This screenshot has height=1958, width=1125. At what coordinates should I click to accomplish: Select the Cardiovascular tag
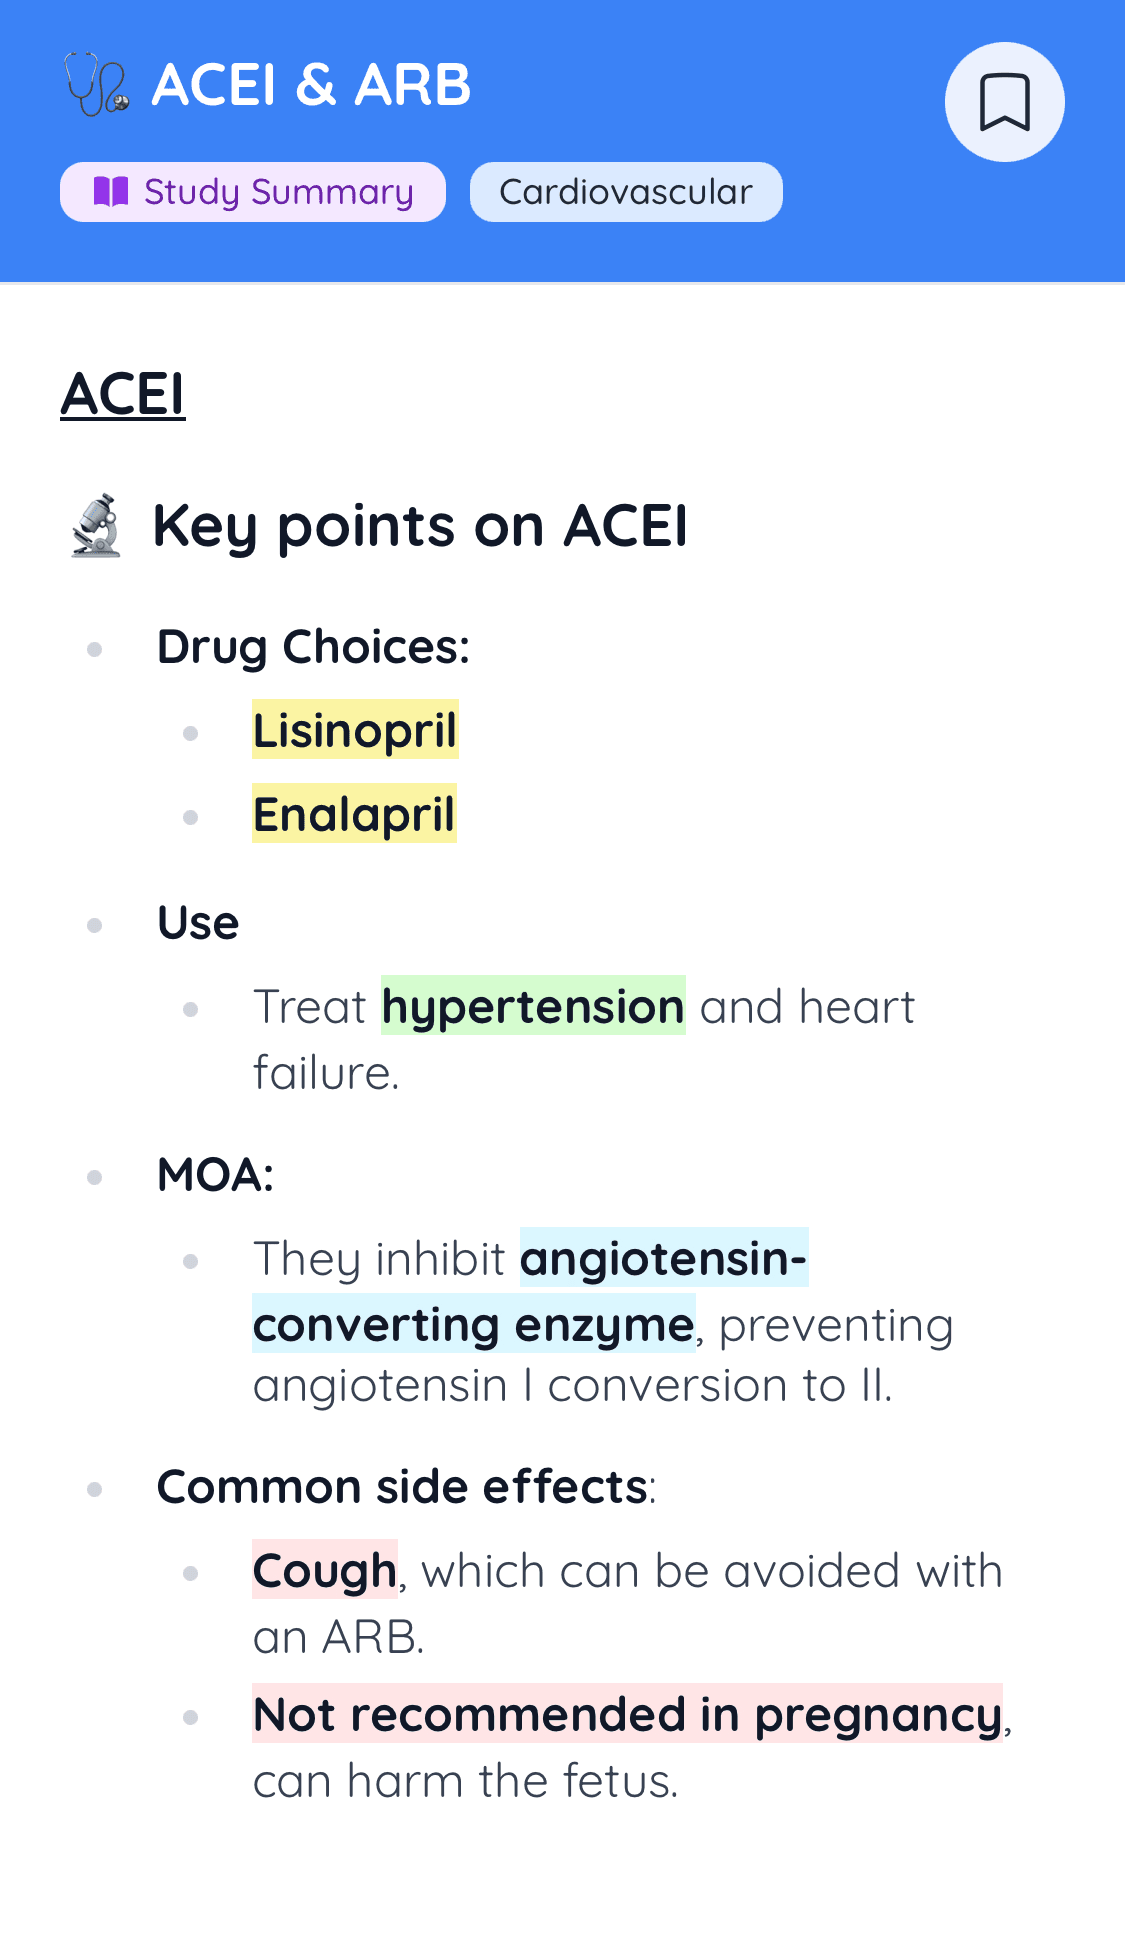[626, 192]
